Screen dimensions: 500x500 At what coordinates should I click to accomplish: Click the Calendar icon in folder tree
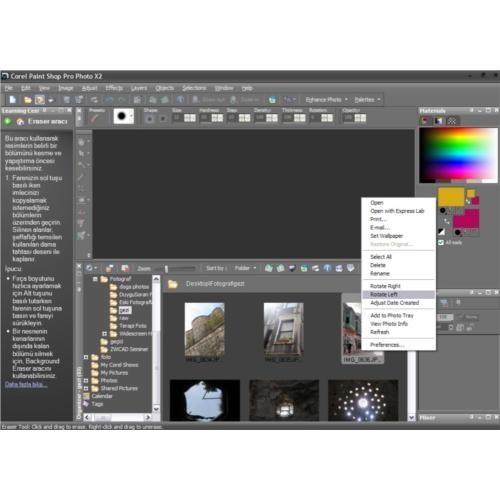click(87, 396)
